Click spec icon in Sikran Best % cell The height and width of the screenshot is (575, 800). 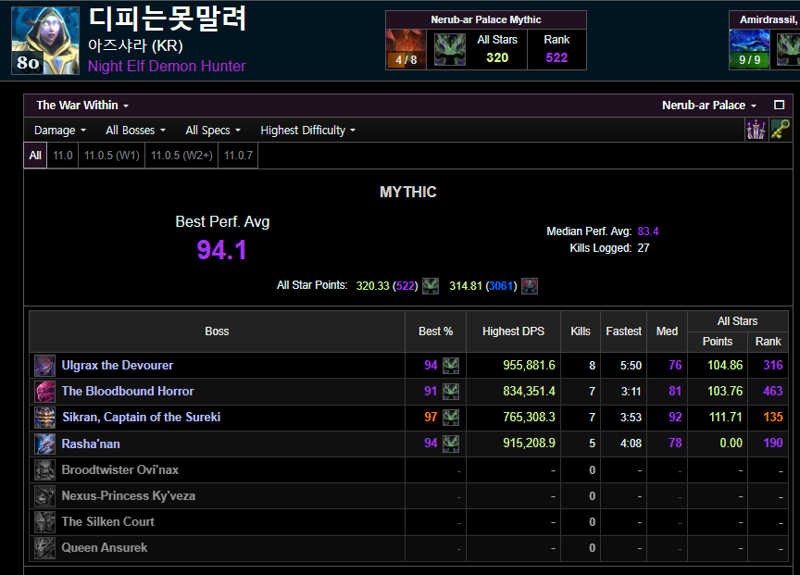click(x=451, y=417)
